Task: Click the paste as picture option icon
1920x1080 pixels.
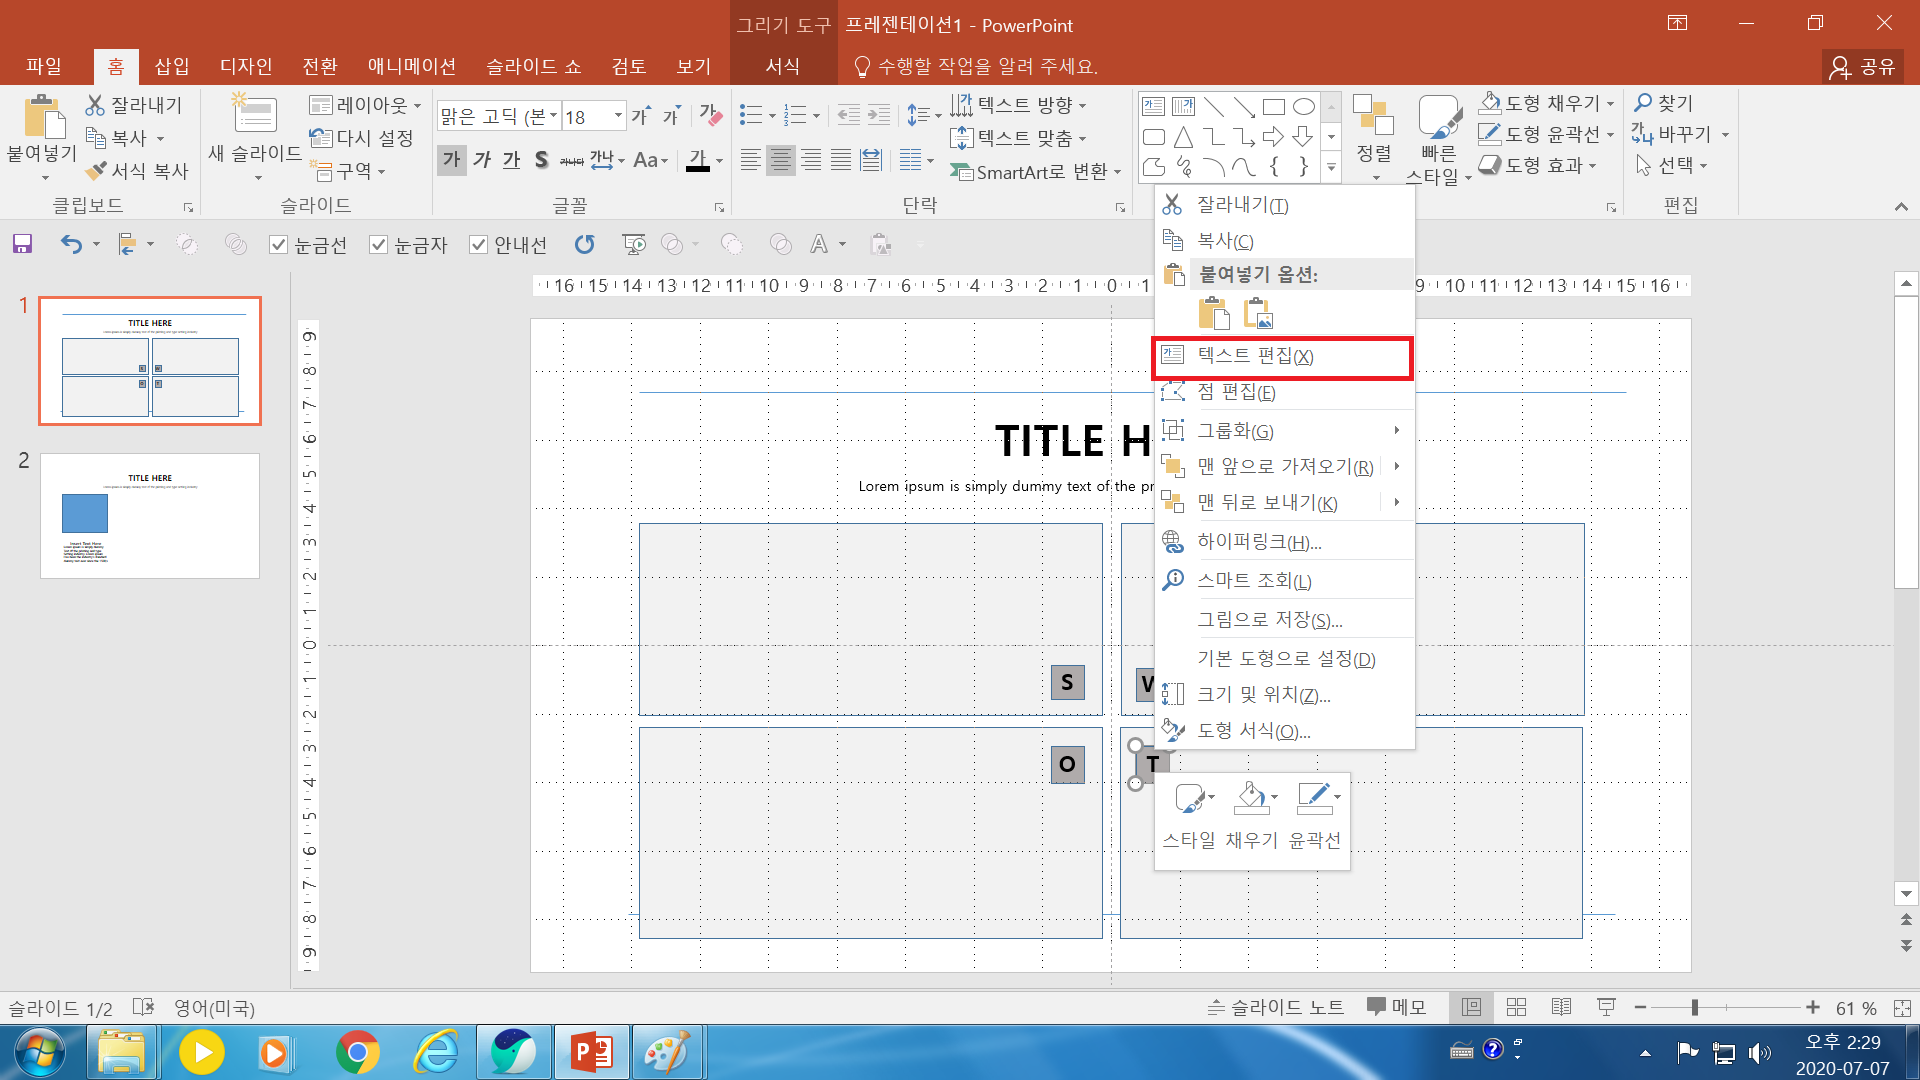Action: 1258,314
